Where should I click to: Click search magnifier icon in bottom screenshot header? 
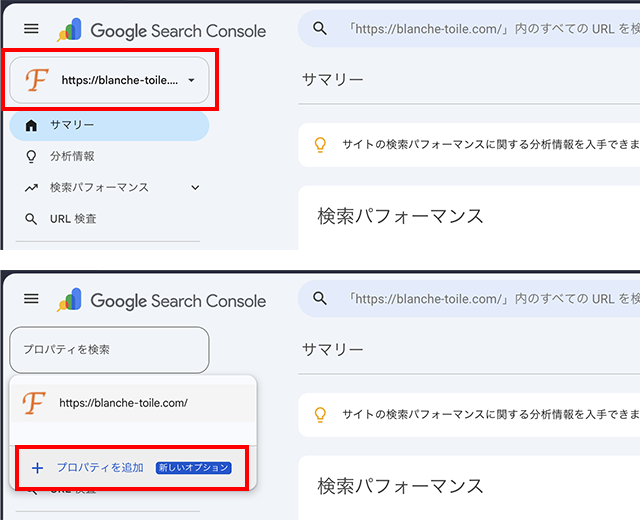pos(320,299)
